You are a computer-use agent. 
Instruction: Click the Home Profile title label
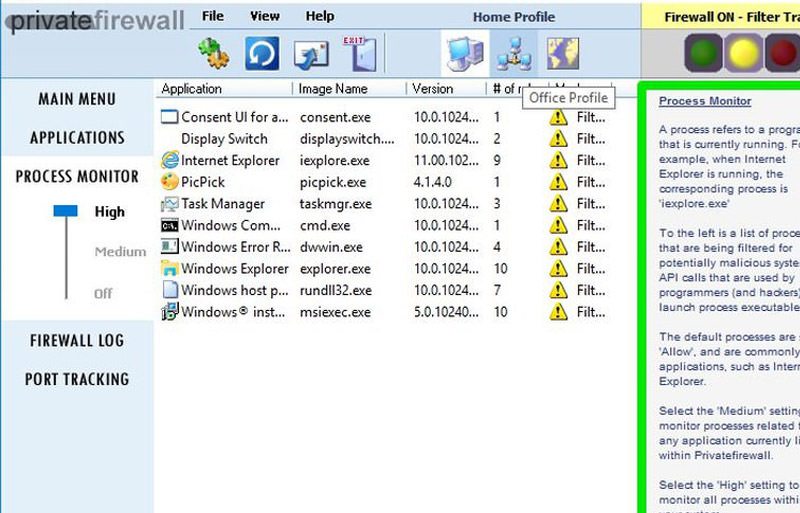coord(514,17)
